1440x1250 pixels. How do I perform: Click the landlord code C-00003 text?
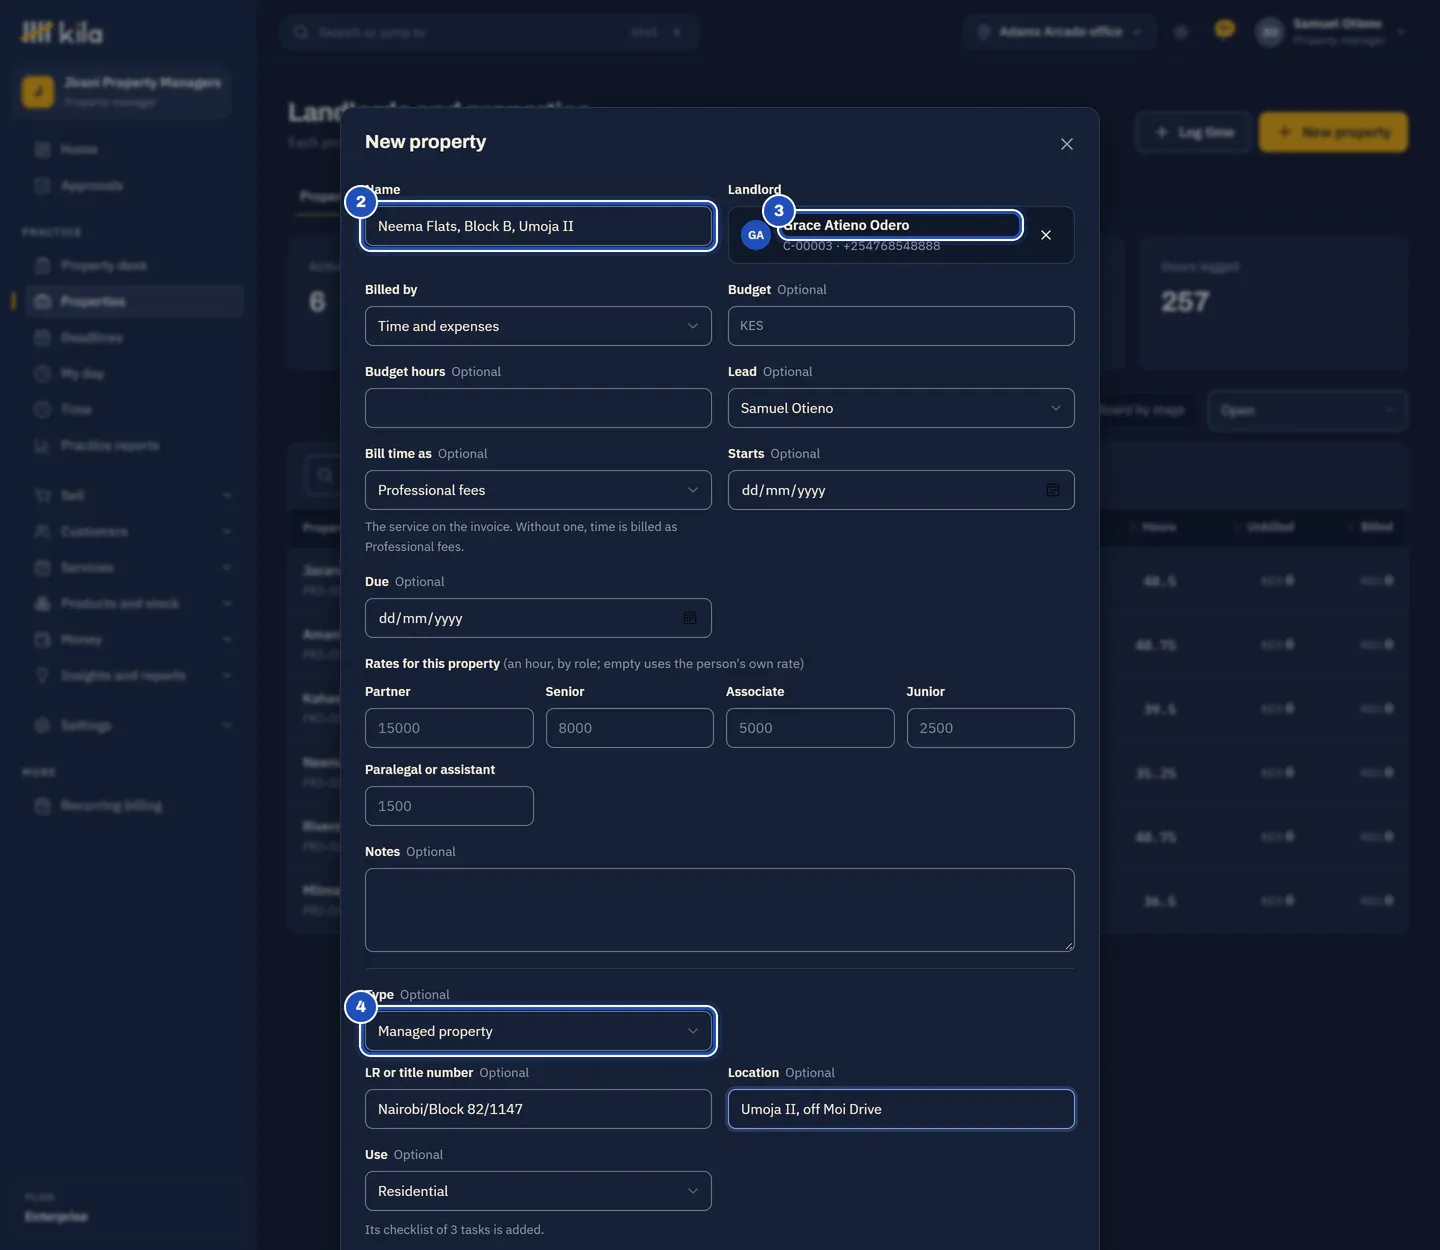coord(807,246)
